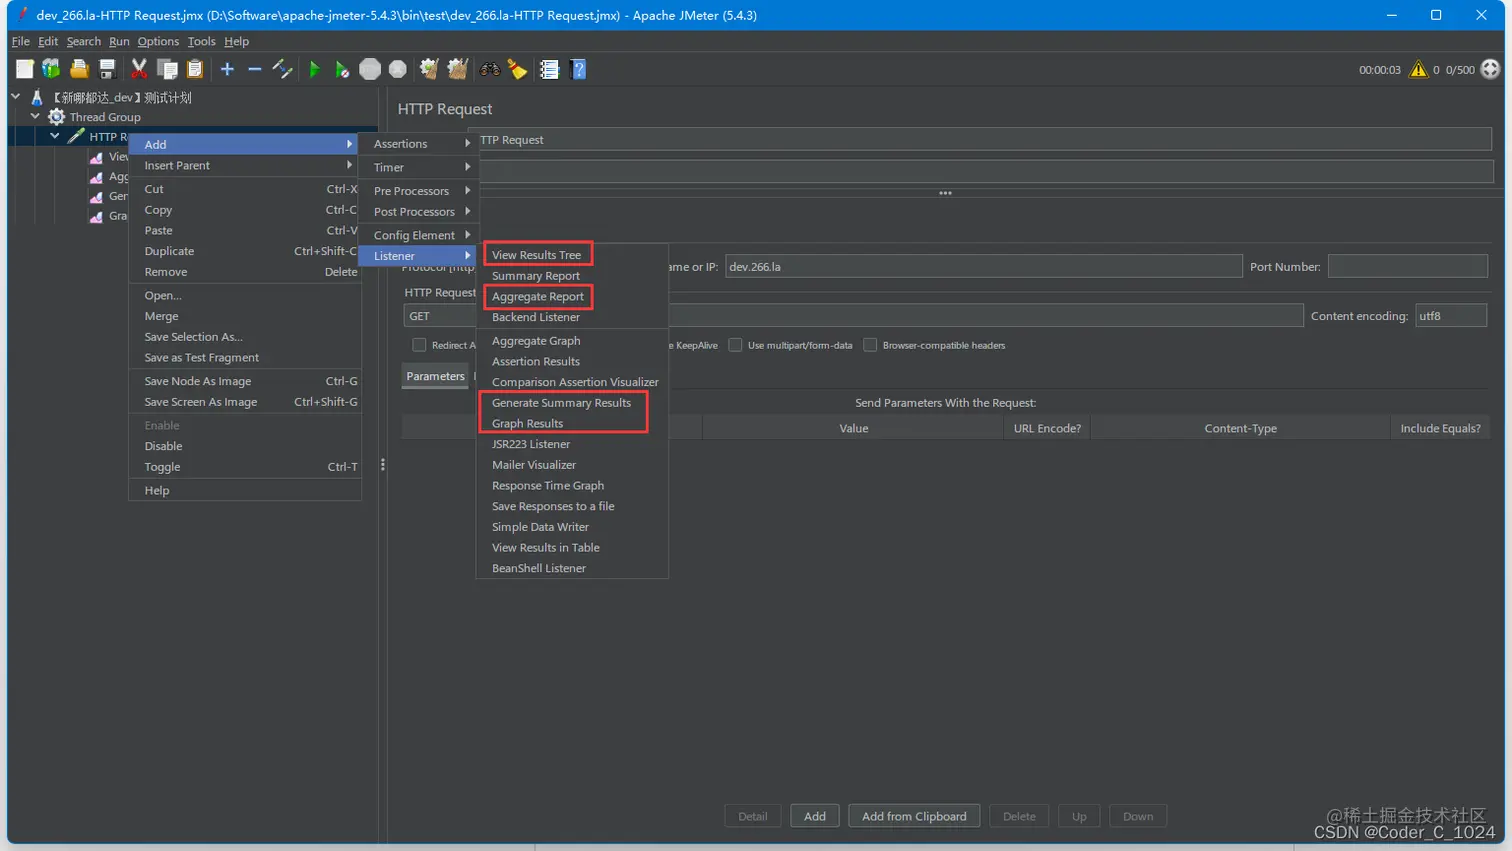This screenshot has width=1512, height=851.
Task: Collapse the test plan root tree node
Action: coord(15,97)
